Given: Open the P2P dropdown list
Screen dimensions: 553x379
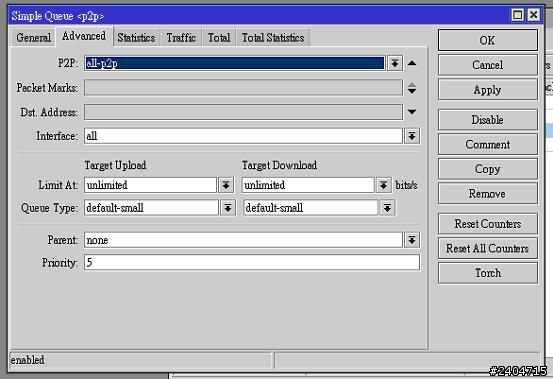Looking at the screenshot, I should [x=395, y=63].
